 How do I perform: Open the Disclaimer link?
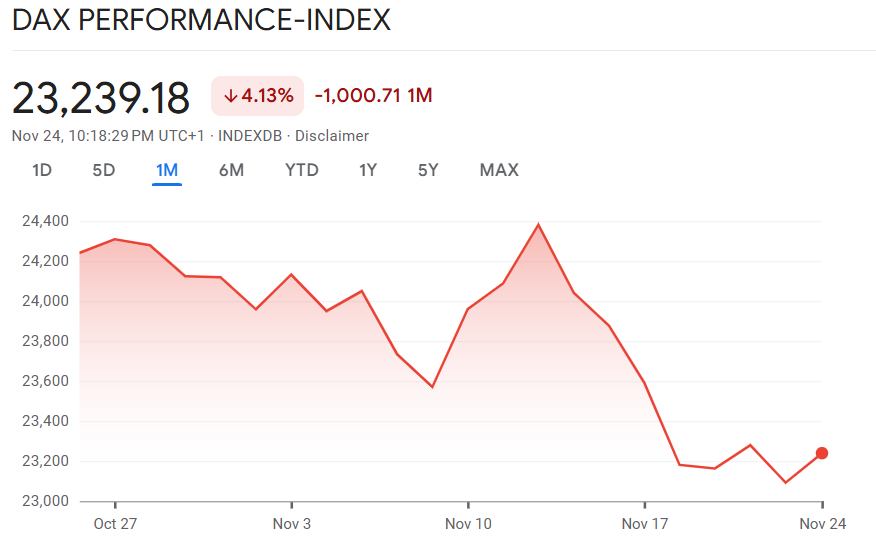332,136
